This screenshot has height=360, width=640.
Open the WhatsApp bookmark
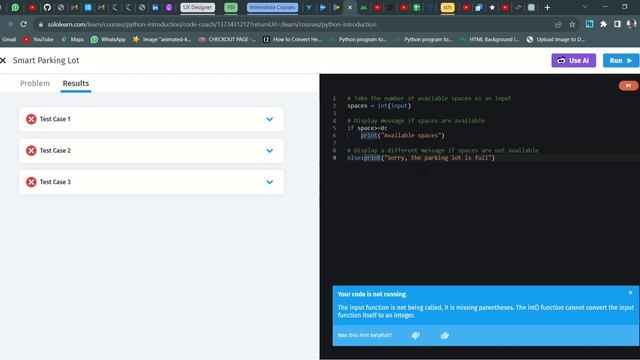click(108, 39)
